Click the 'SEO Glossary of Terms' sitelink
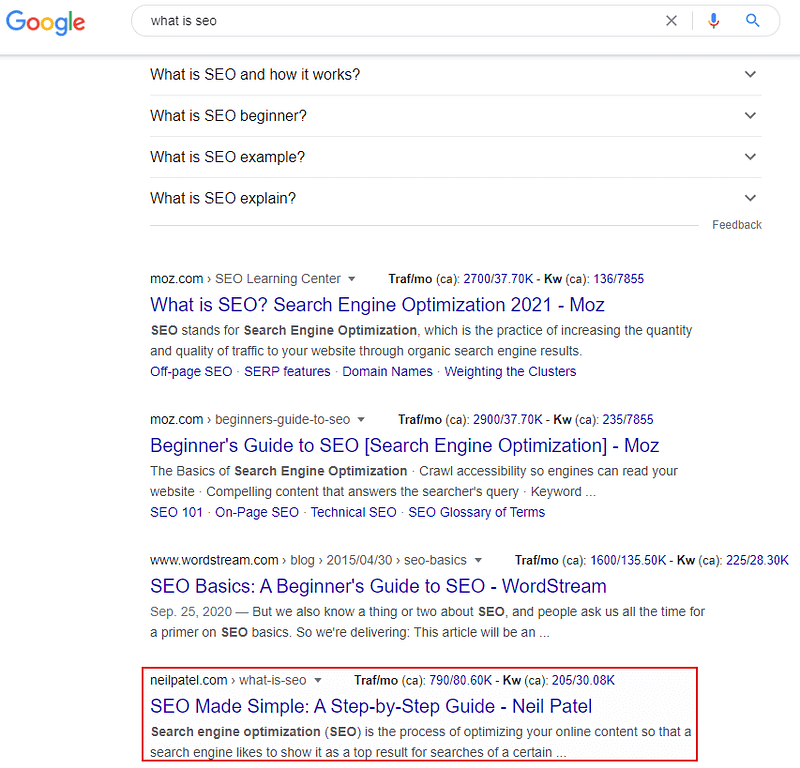800x768 pixels. click(477, 512)
